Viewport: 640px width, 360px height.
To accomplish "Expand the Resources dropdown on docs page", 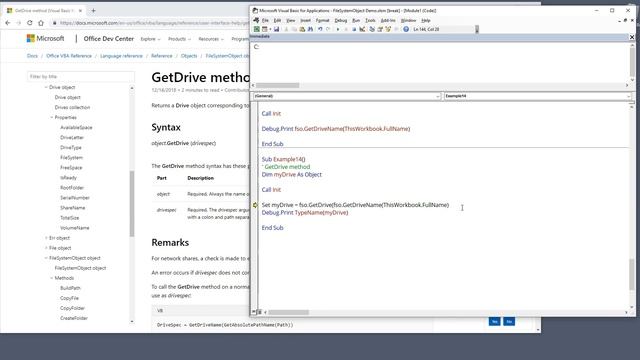I will (x=211, y=39).
